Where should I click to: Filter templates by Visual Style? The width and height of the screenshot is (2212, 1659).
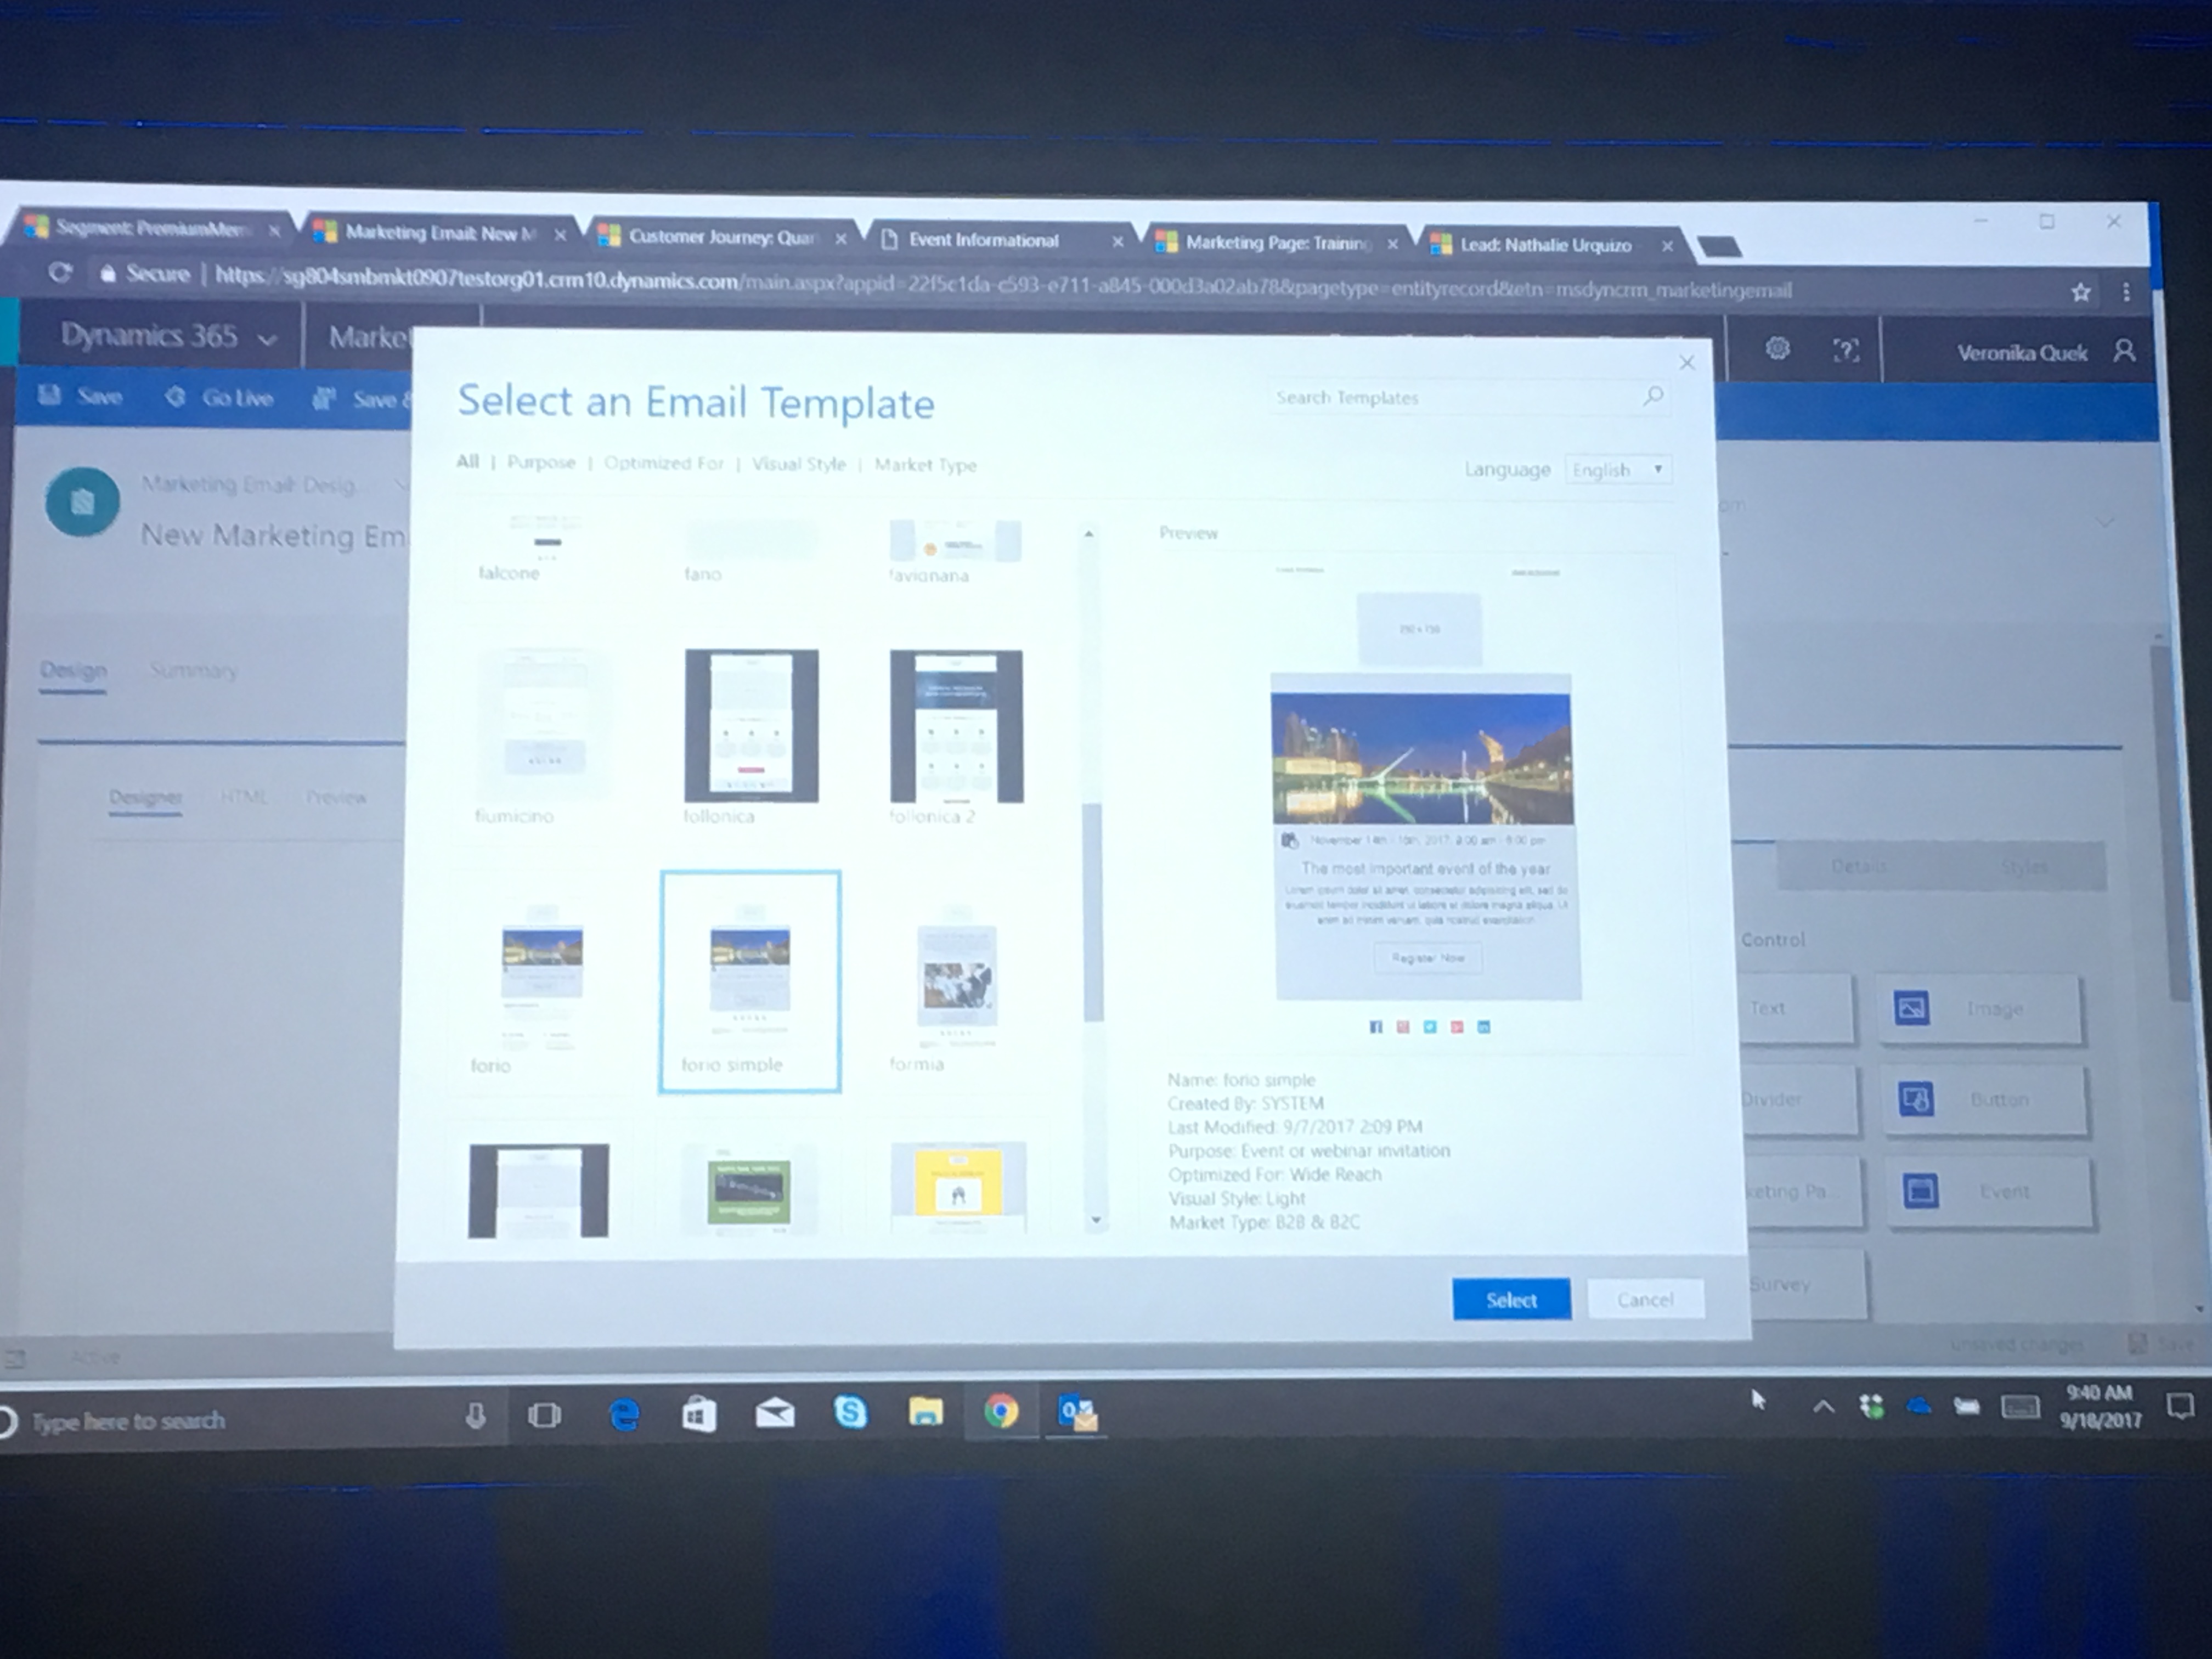point(798,464)
